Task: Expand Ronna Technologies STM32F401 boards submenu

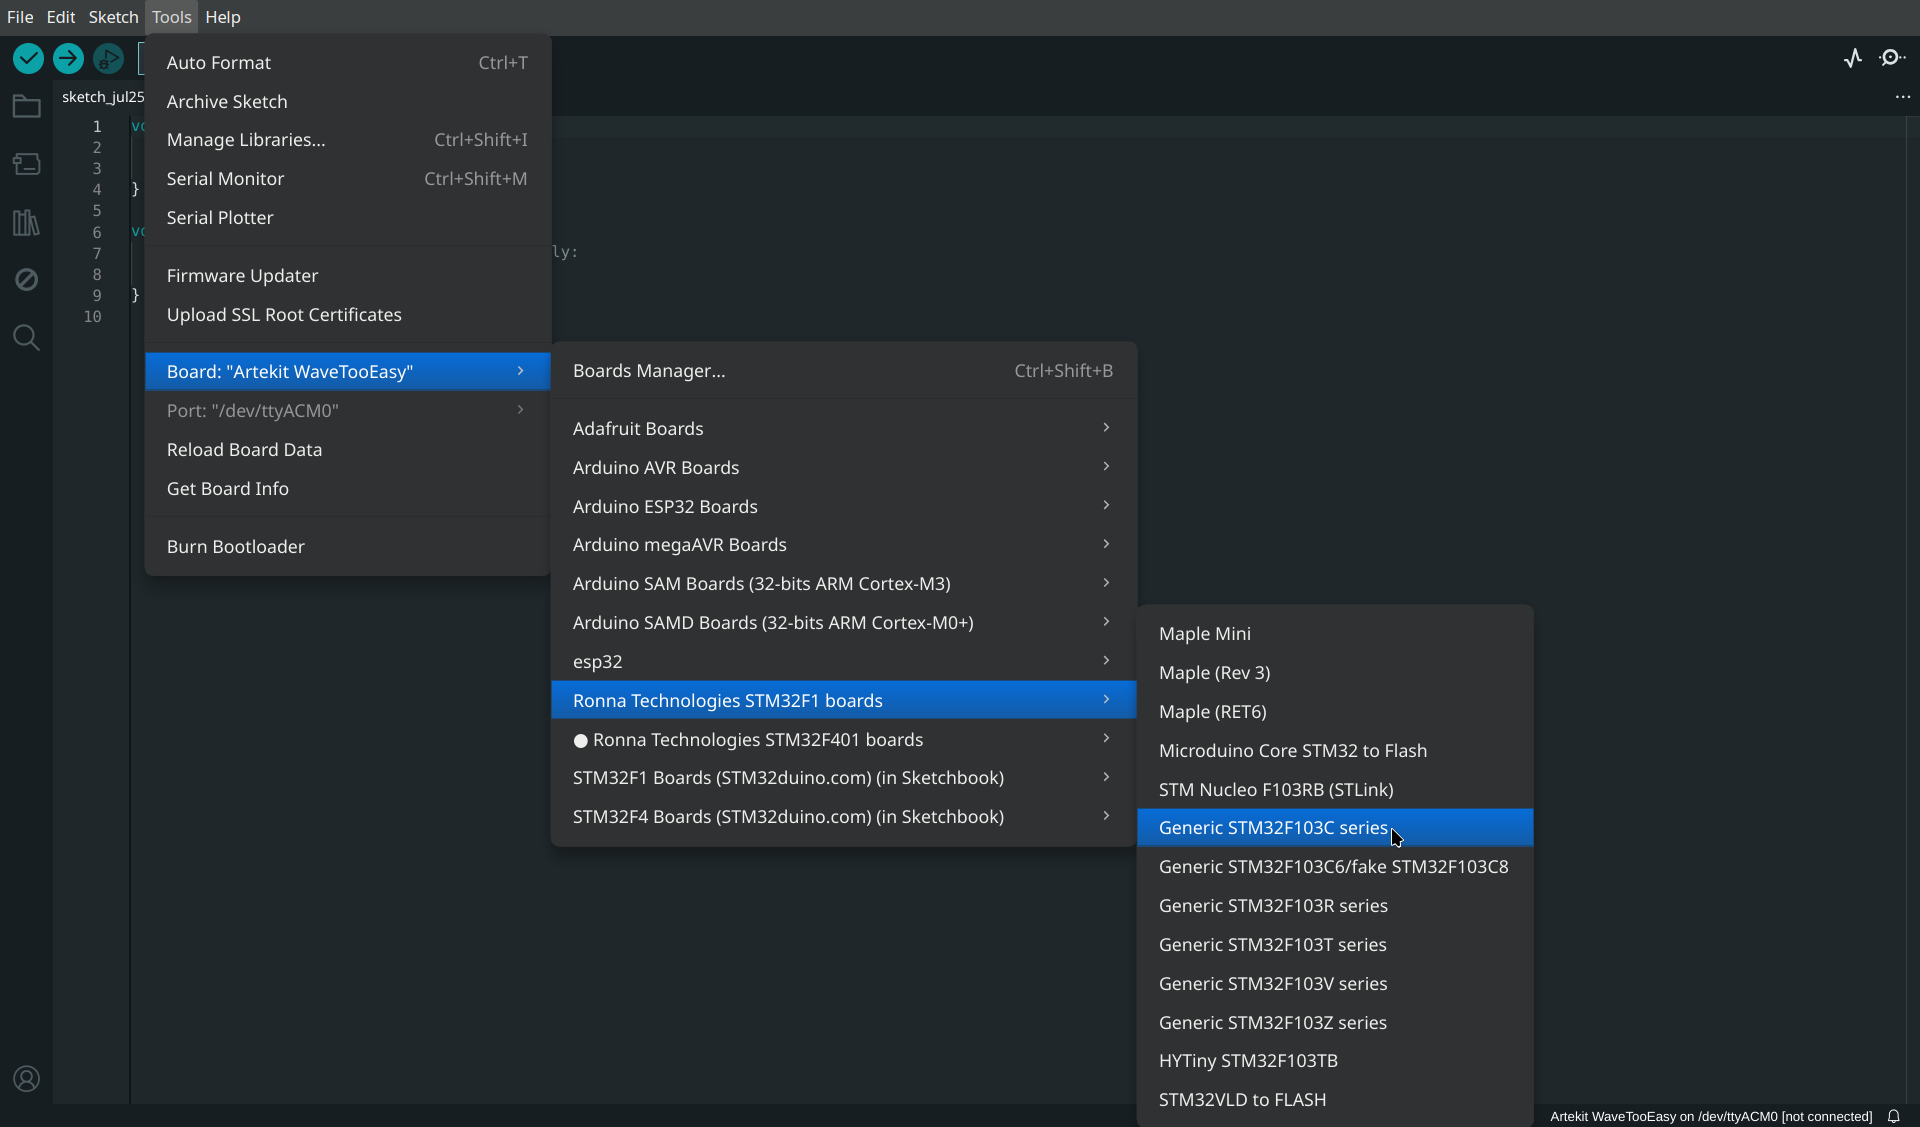Action: click(x=843, y=739)
